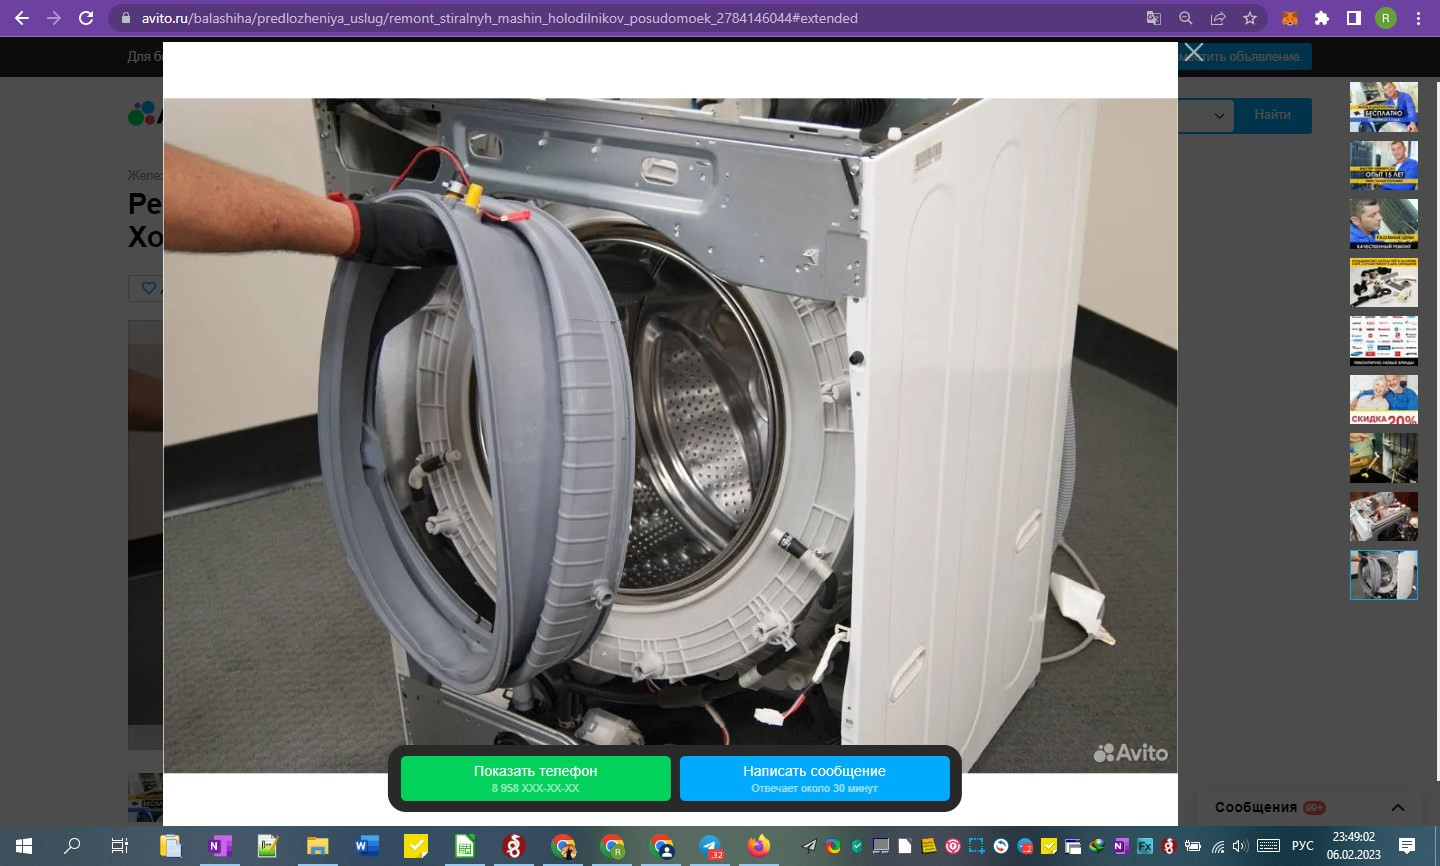Select the brand logos thumbnail
Image resolution: width=1440 pixels, height=866 pixels.
[1384, 341]
